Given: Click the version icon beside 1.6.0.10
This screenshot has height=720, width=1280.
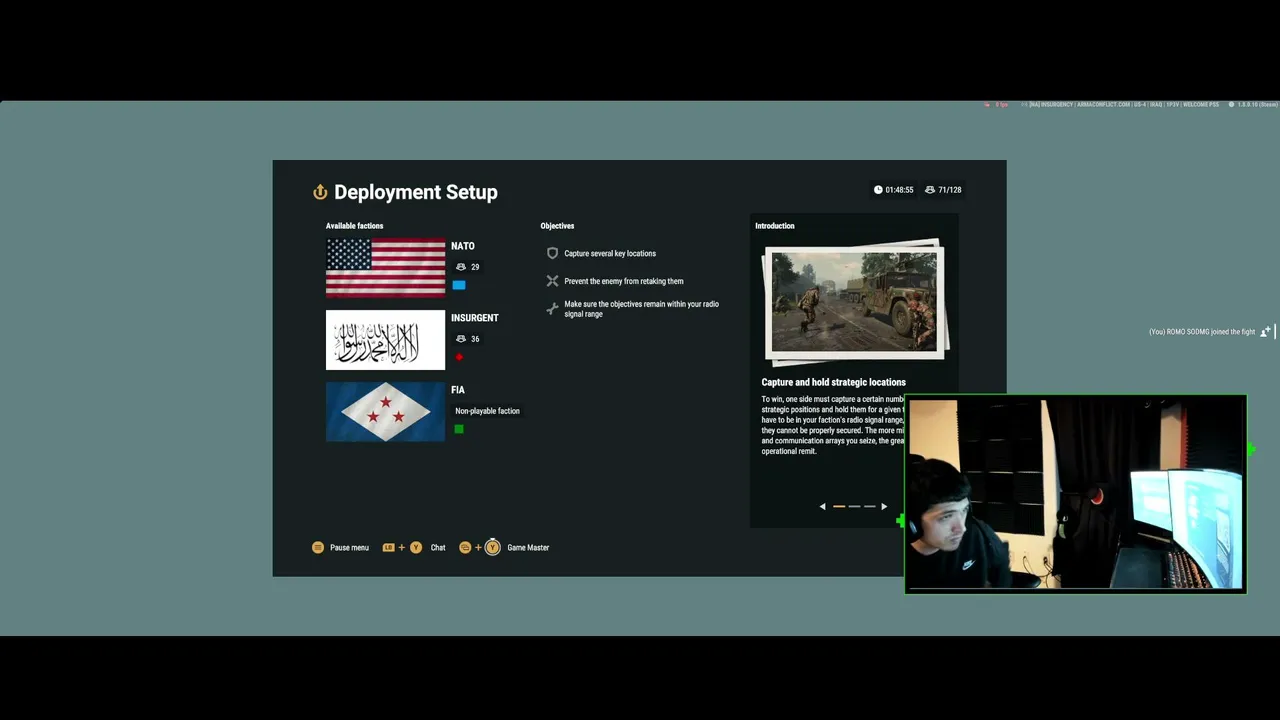Looking at the screenshot, I should (x=1231, y=105).
